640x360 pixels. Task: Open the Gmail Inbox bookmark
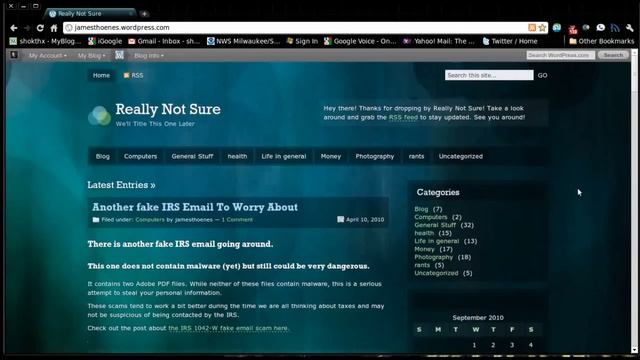coord(164,41)
